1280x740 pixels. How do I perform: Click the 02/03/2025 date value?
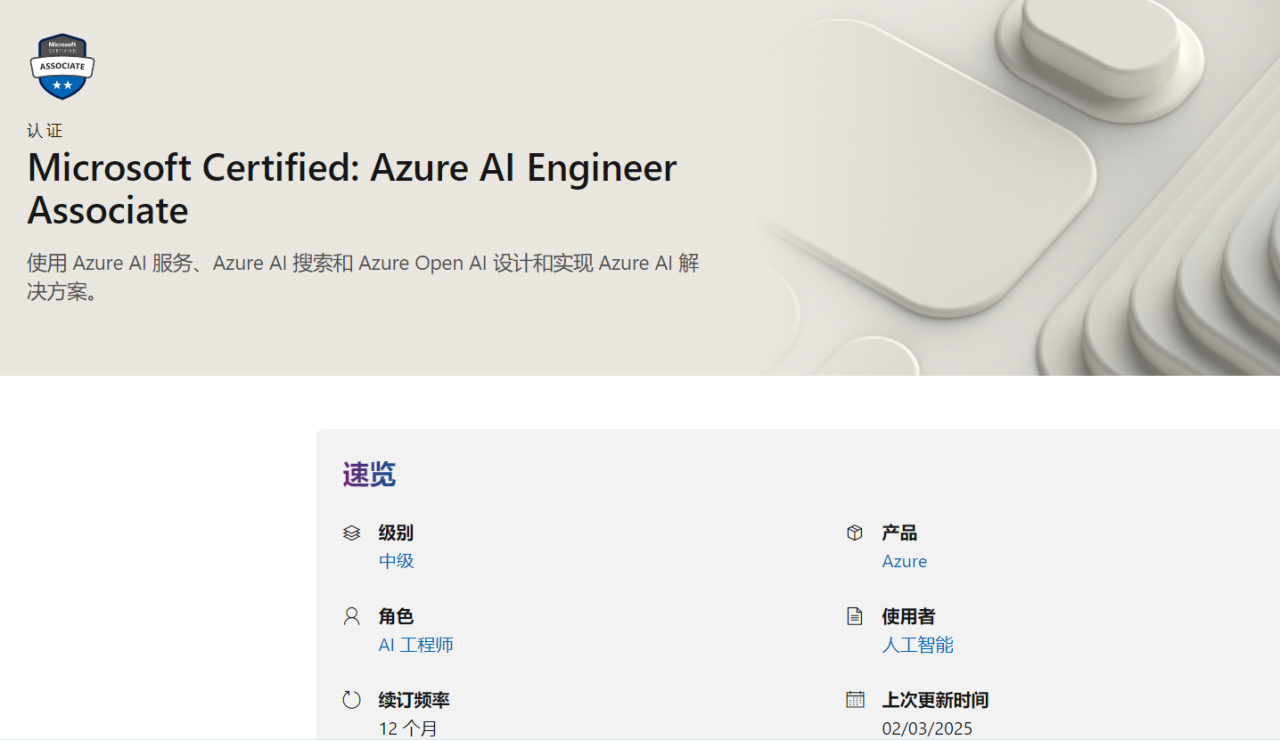[927, 729]
